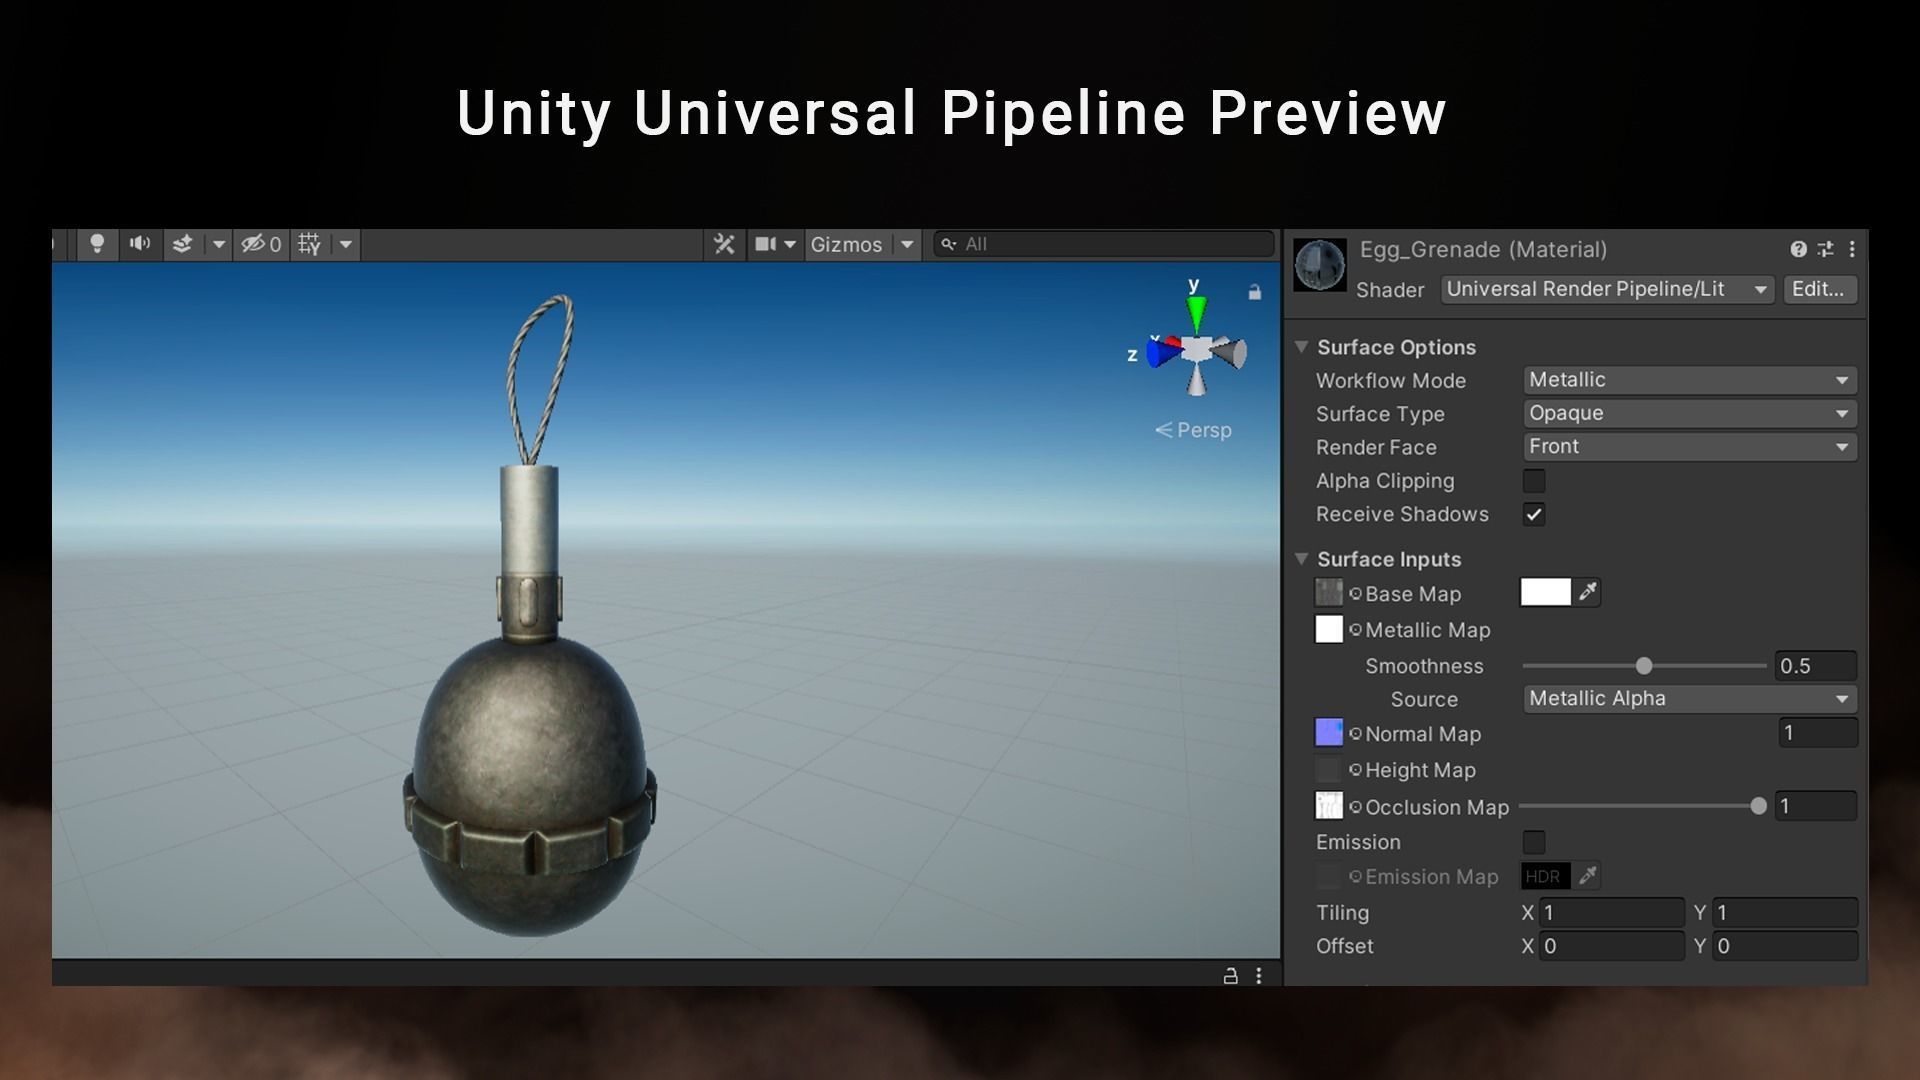The height and width of the screenshot is (1080, 1920).
Task: Click Height Map texture picker circle
Action: click(1355, 770)
